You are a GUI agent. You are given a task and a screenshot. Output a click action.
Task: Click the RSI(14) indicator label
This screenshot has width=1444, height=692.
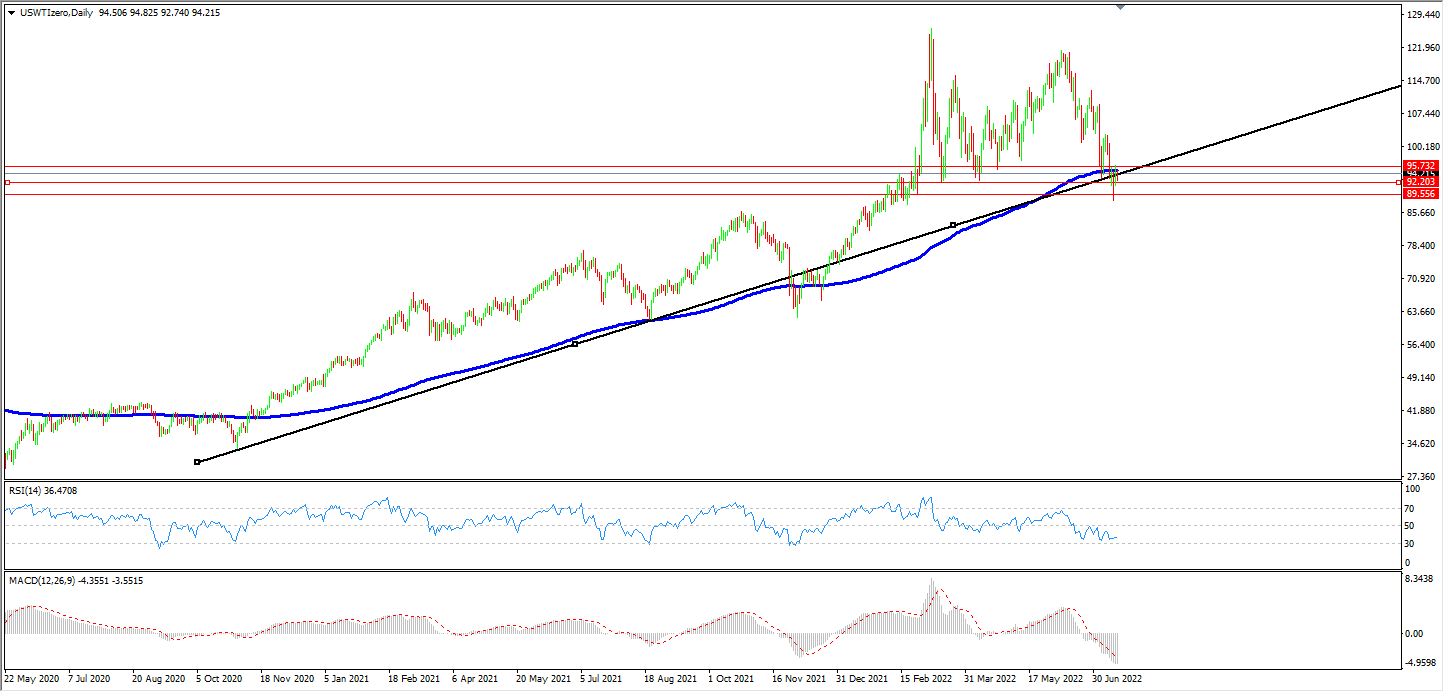click(42, 490)
